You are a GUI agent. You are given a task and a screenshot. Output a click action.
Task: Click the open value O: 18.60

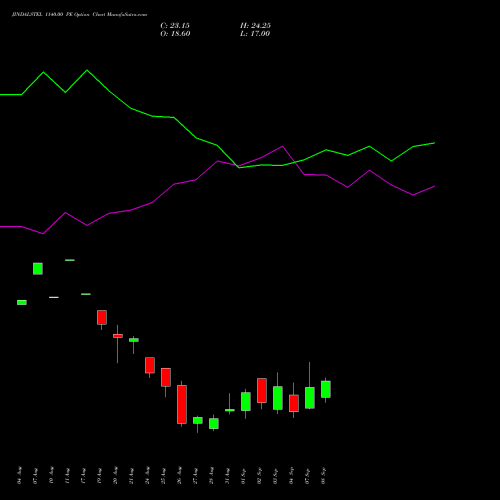click(175, 34)
